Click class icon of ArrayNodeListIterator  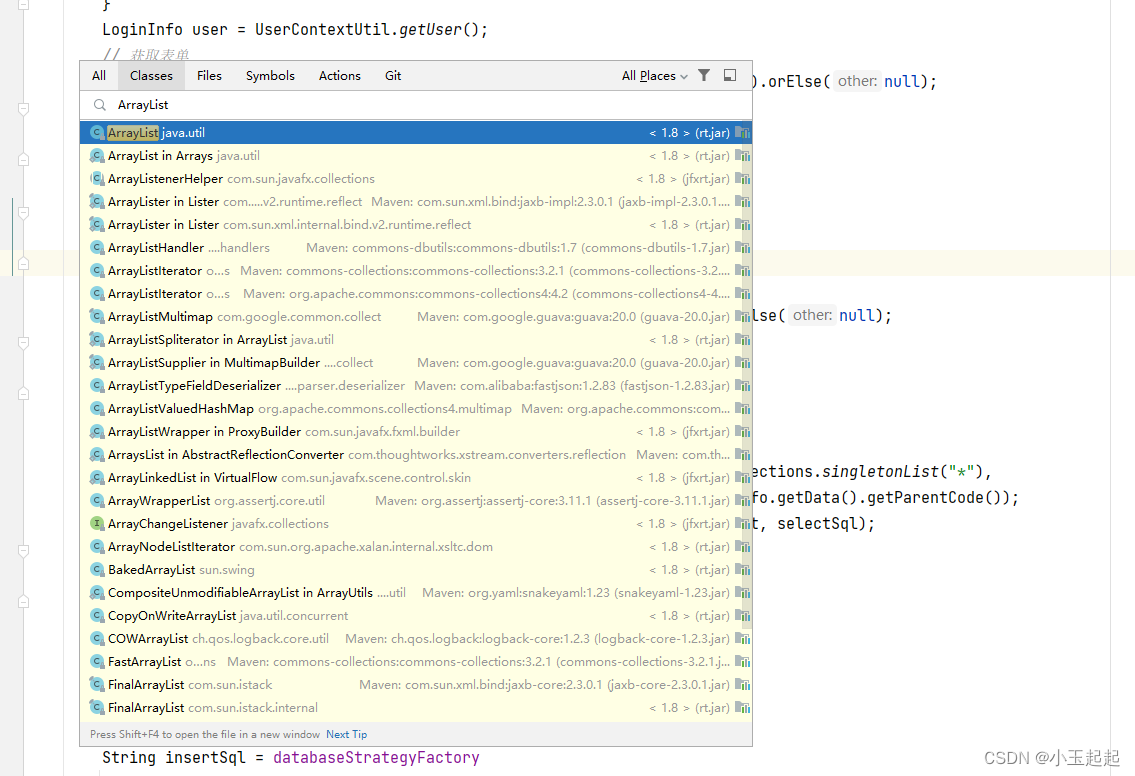[x=97, y=547]
